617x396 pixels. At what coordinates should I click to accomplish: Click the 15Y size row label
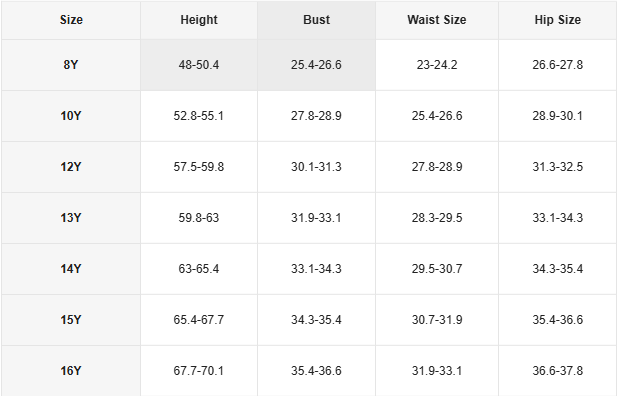[71, 320]
